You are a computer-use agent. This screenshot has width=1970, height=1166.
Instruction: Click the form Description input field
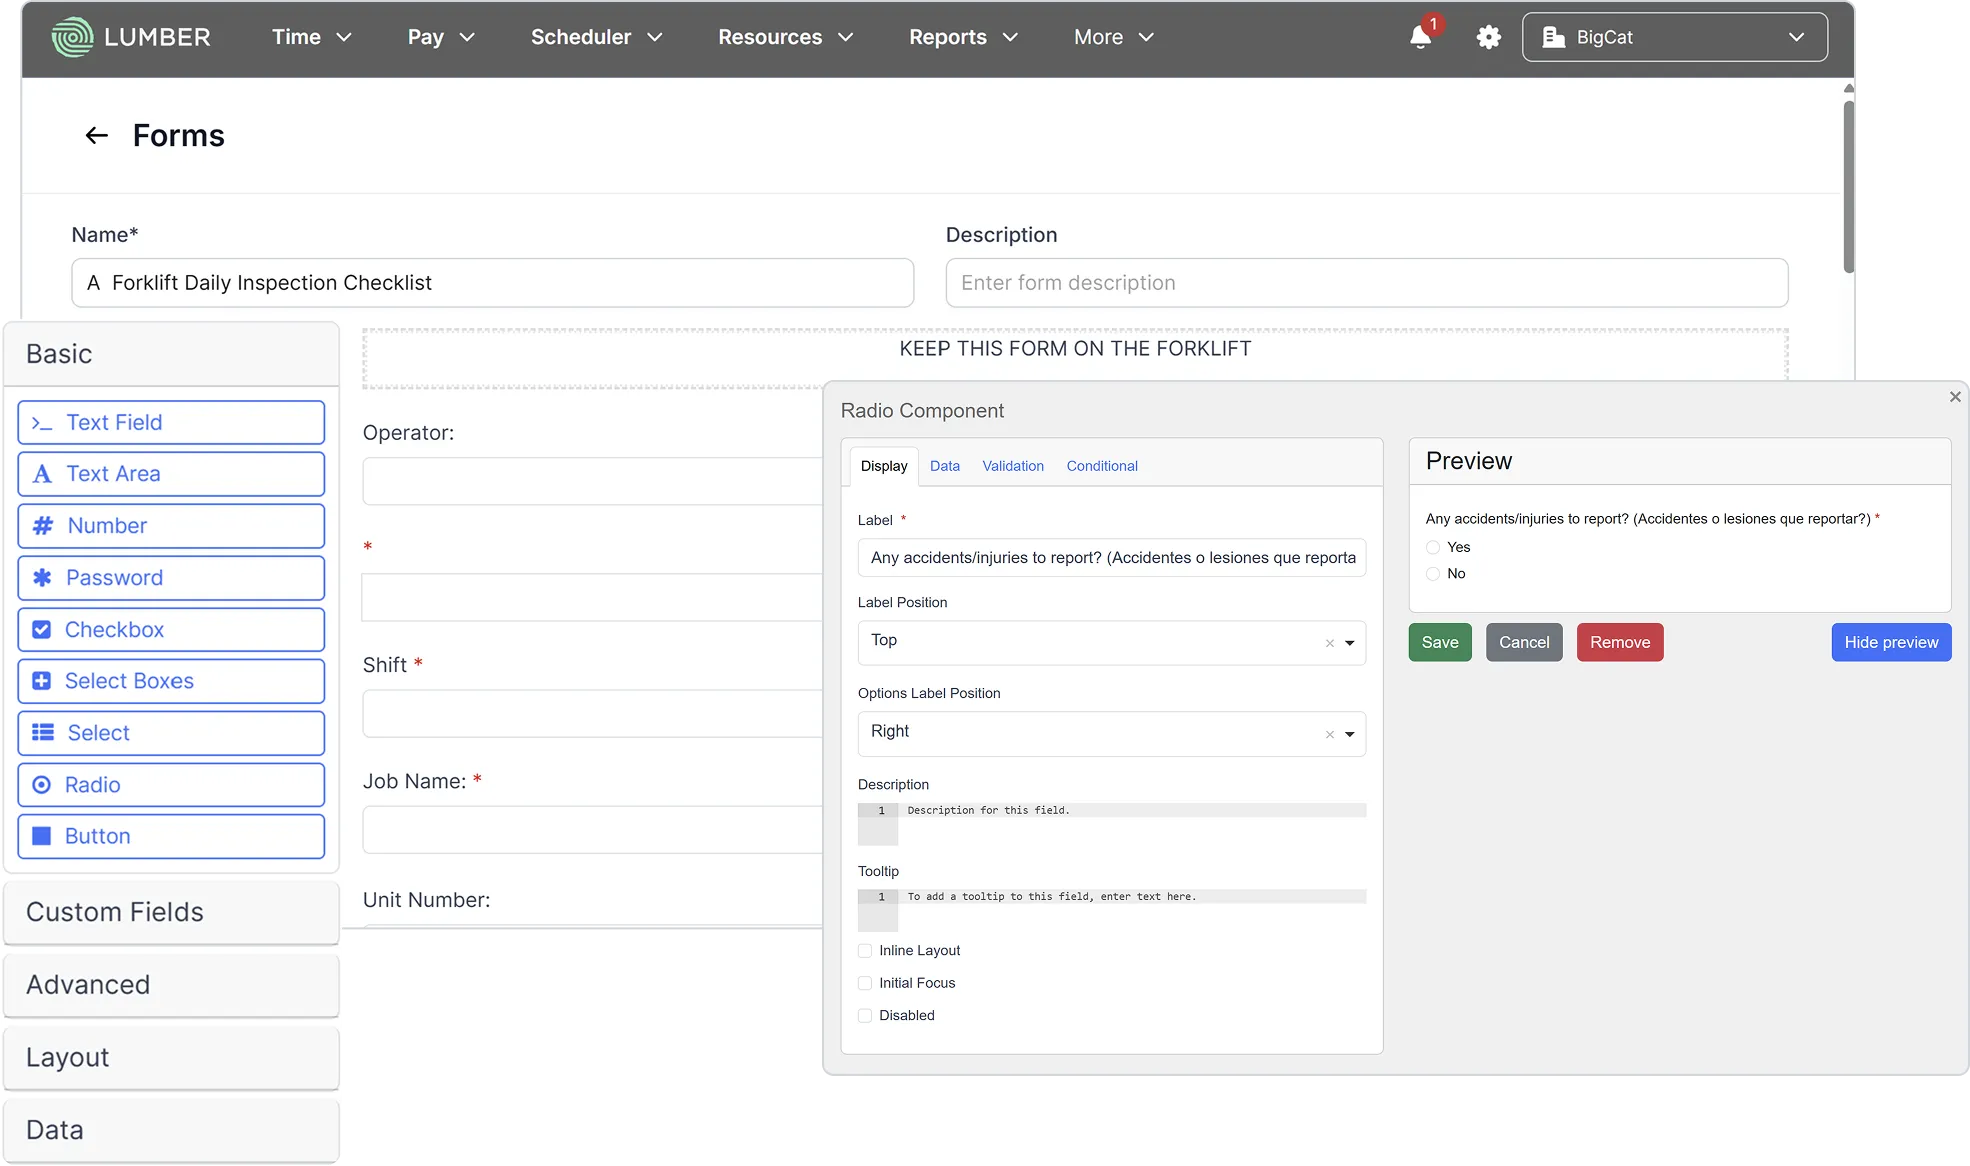(x=1366, y=283)
